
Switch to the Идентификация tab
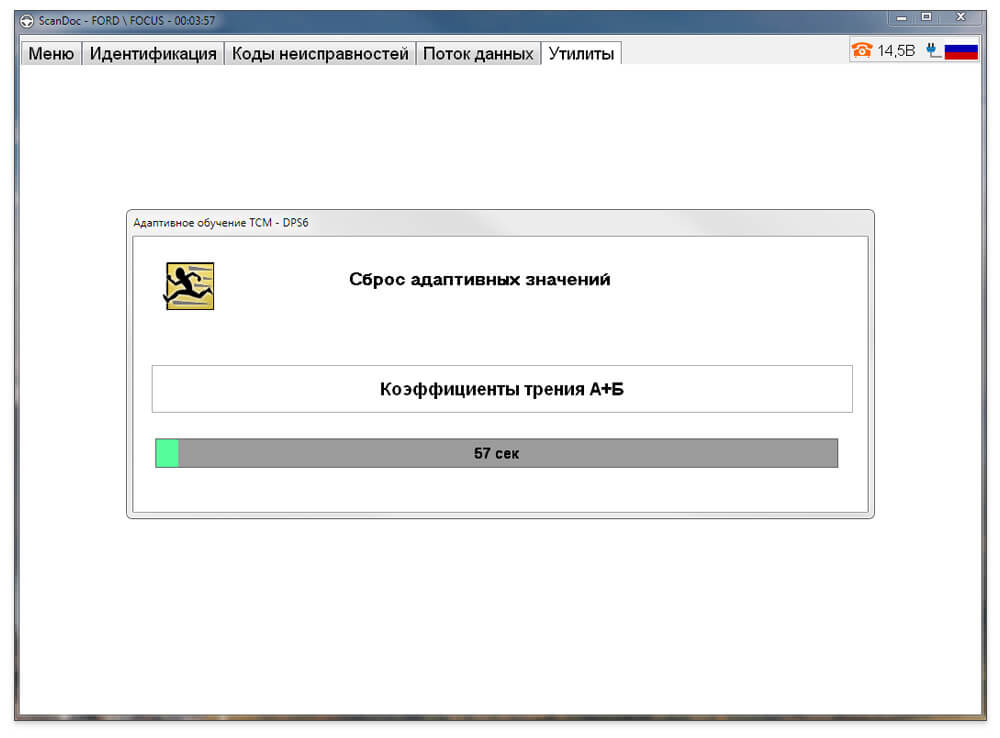(153, 54)
